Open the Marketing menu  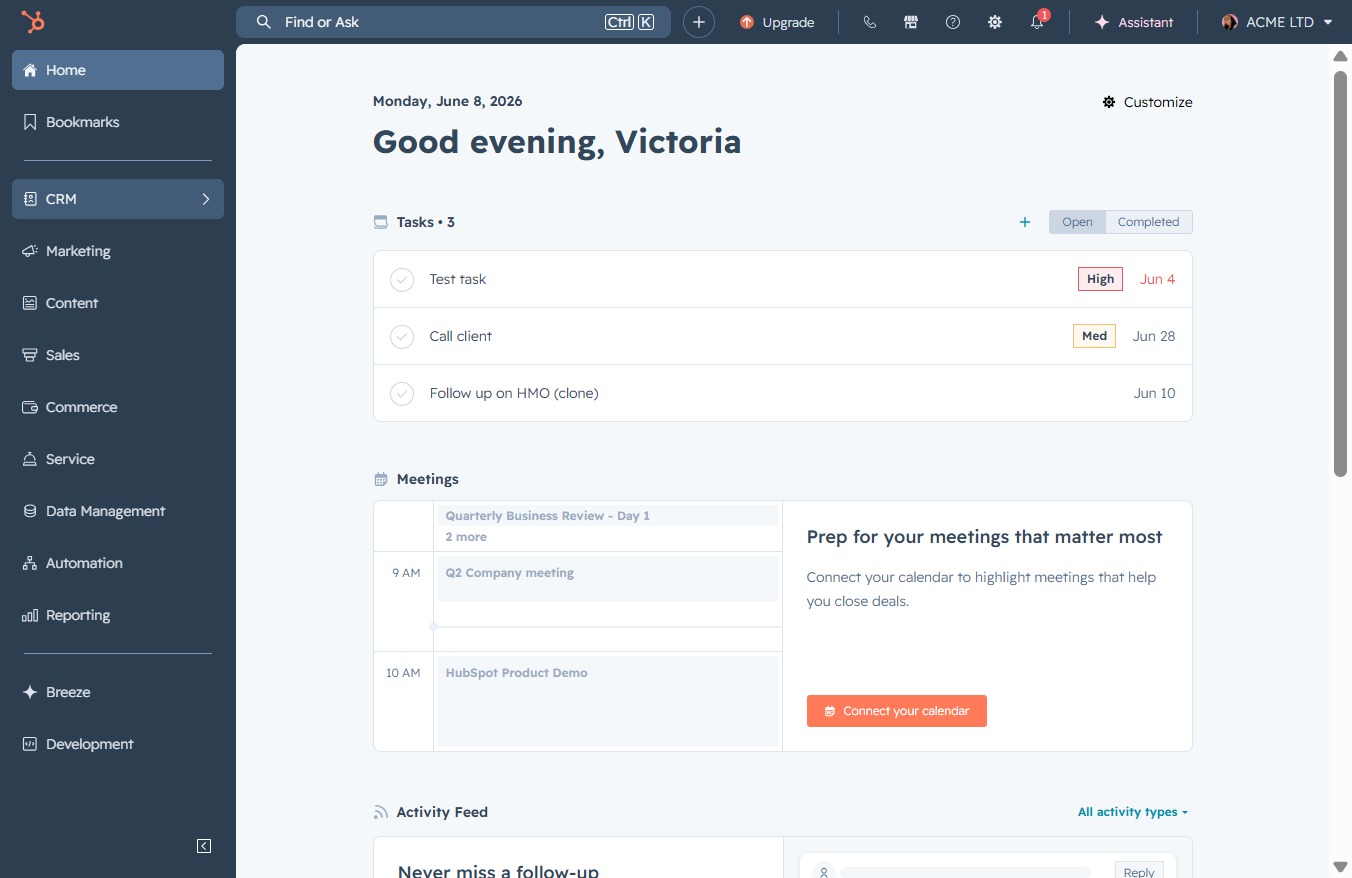[x=118, y=251]
